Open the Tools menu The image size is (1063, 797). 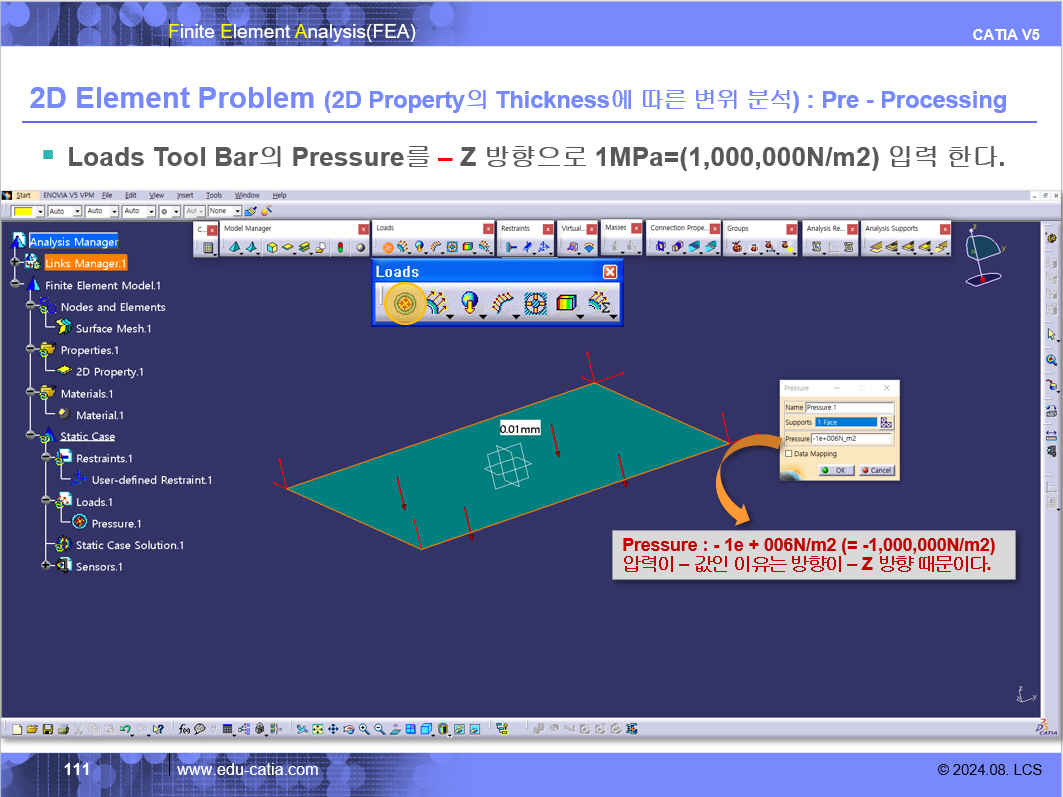point(214,195)
